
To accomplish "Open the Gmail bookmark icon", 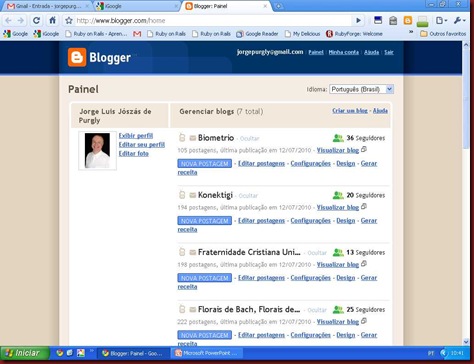I will (137, 34).
